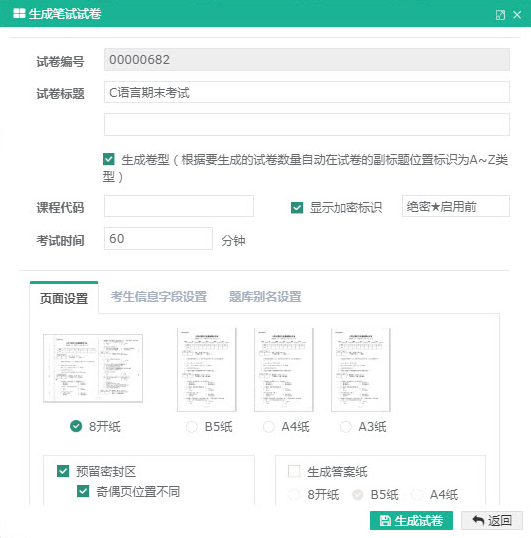Click the 试卷标题 field with C语言期末考试
The height and width of the screenshot is (538, 531).
click(307, 92)
